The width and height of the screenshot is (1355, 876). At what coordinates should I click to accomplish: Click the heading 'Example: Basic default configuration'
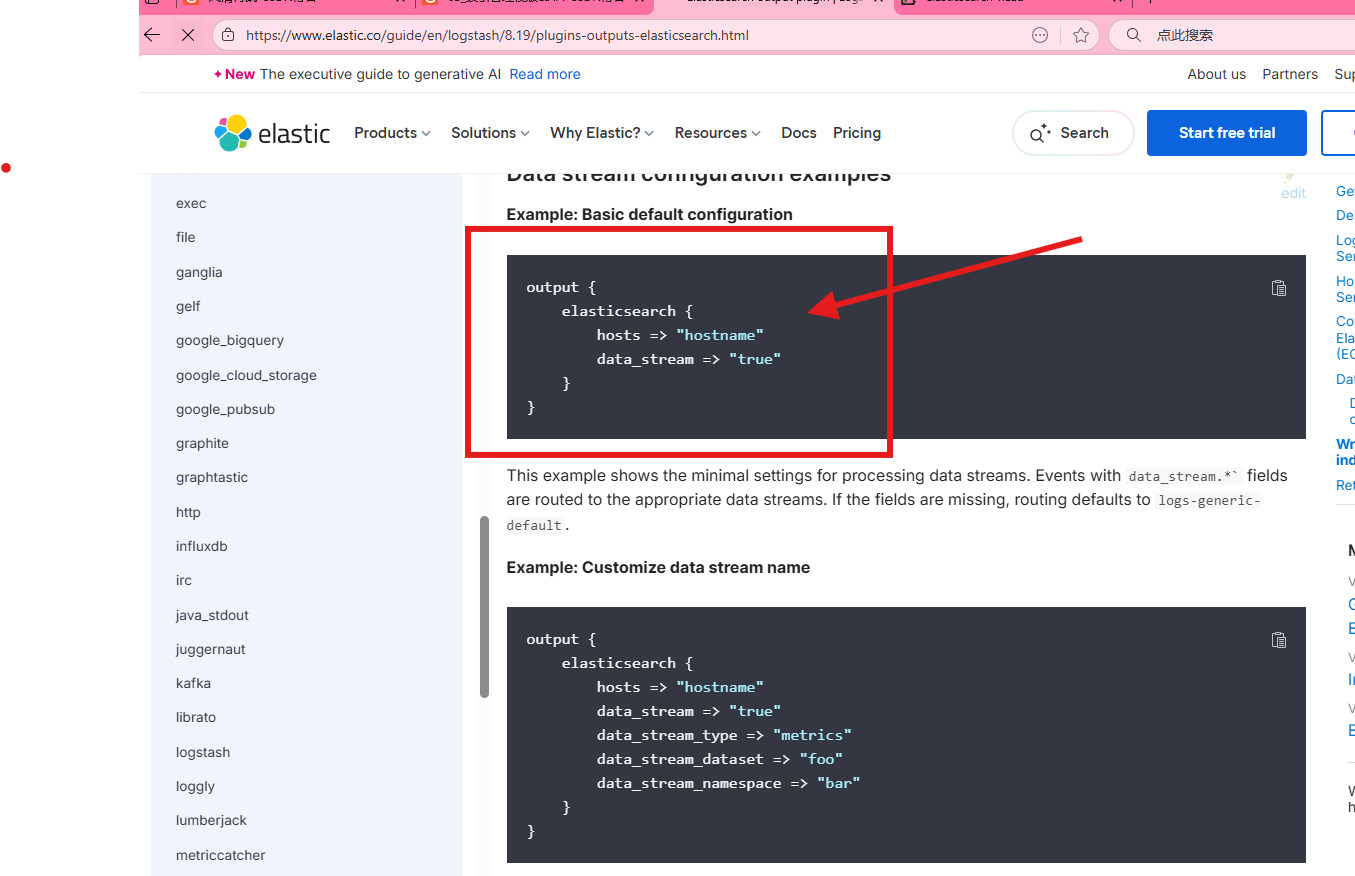tap(649, 214)
